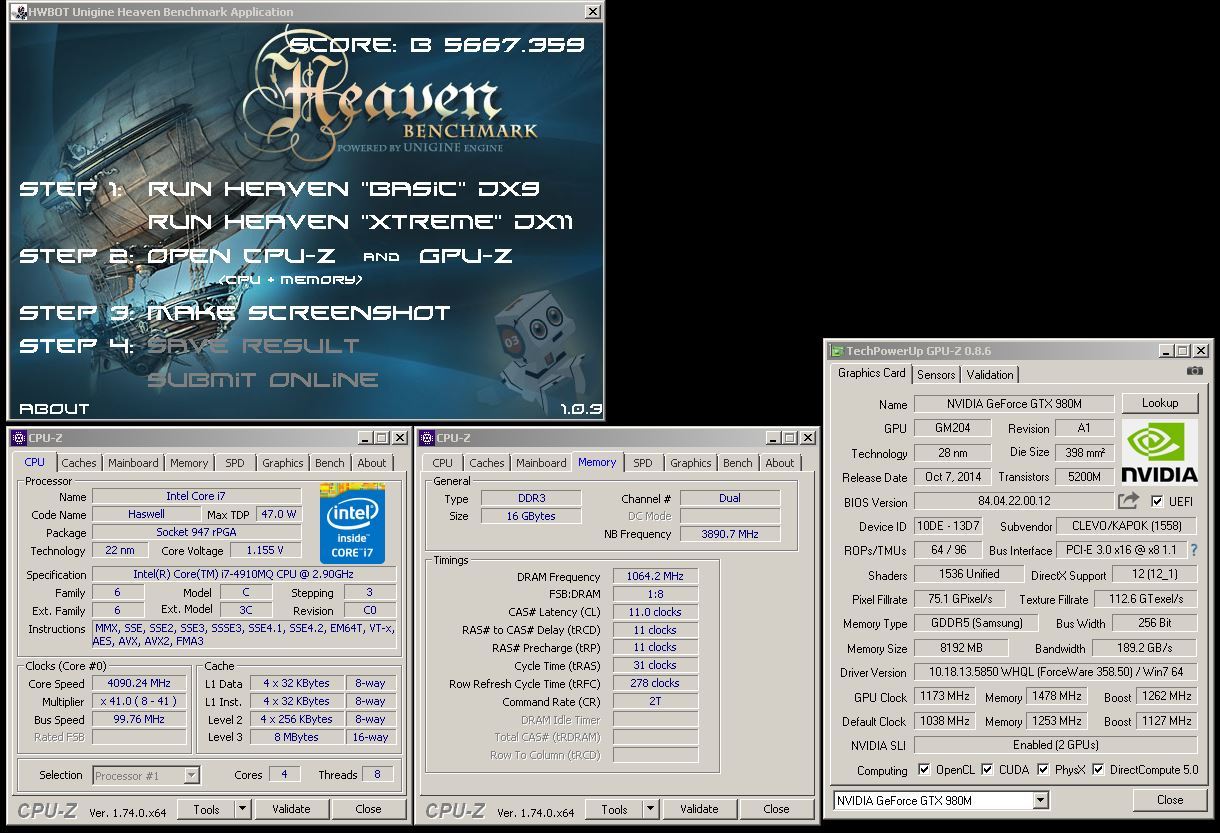1220x833 pixels.
Task: Click the GPU-Z title bar icon
Action: click(837, 351)
